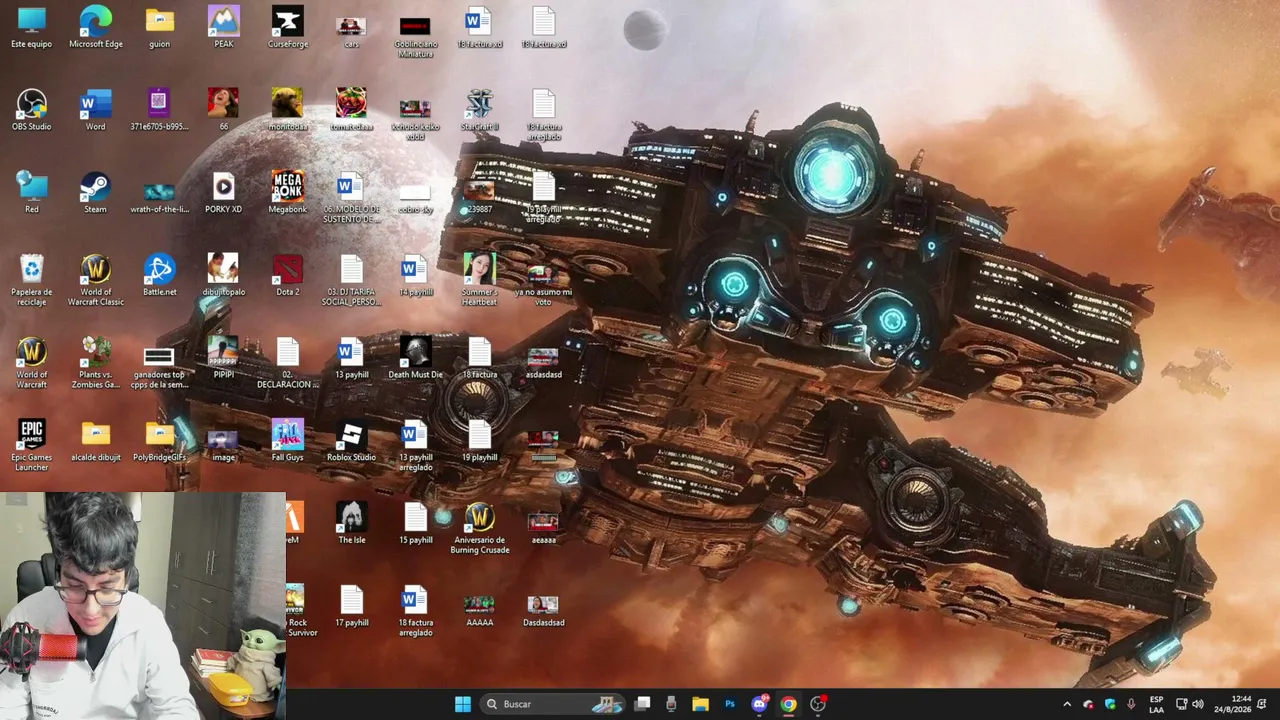
Task: Select the 15 payhill text file
Action: click(x=415, y=523)
